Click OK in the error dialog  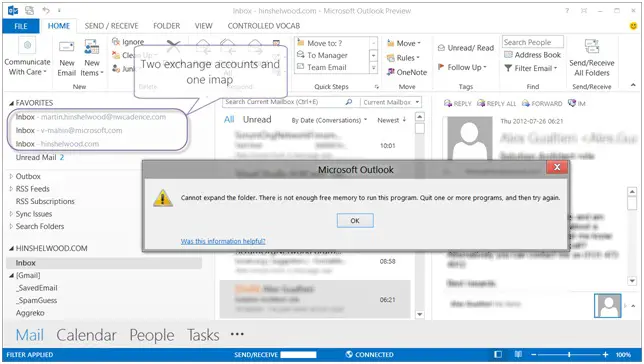pyautogui.click(x=355, y=221)
